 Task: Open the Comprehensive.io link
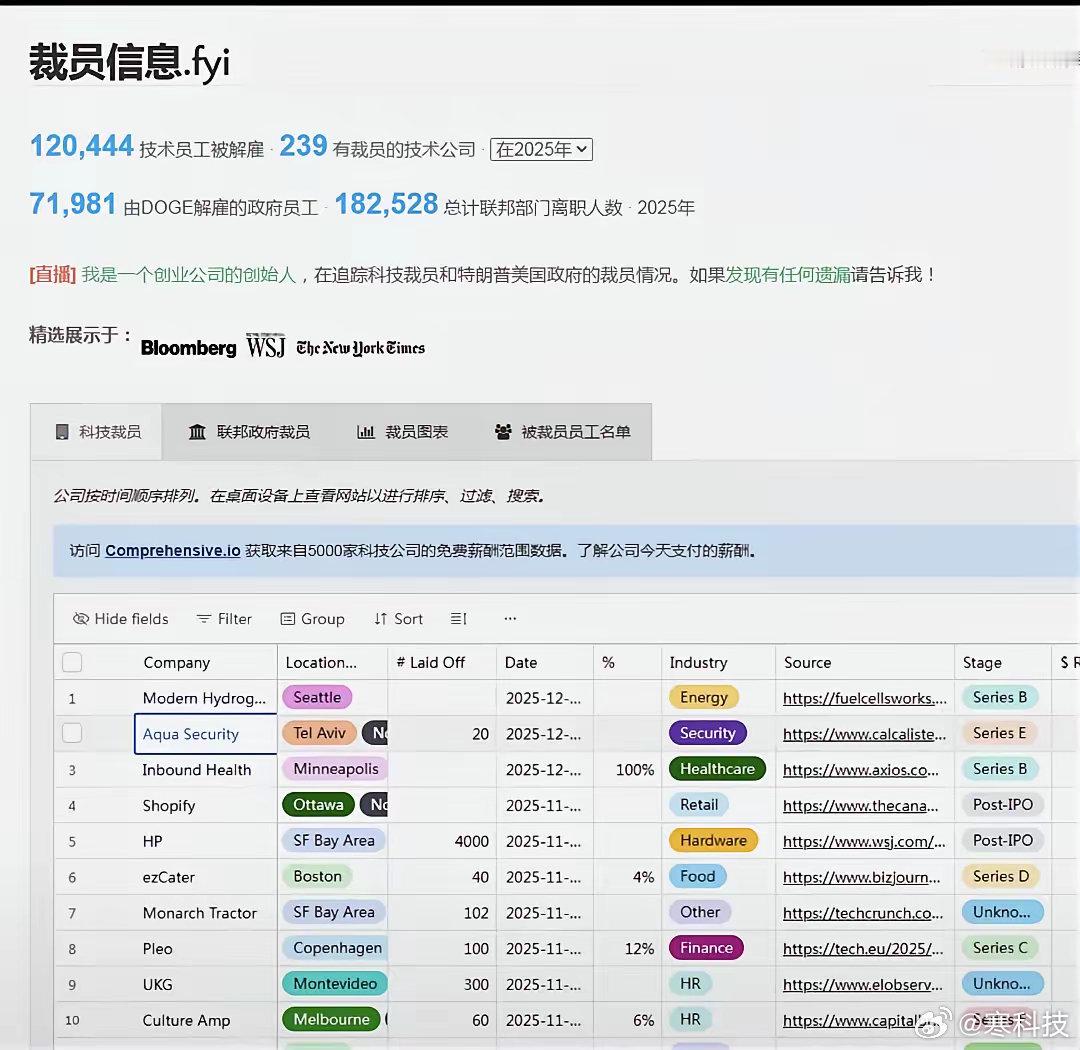(170, 551)
